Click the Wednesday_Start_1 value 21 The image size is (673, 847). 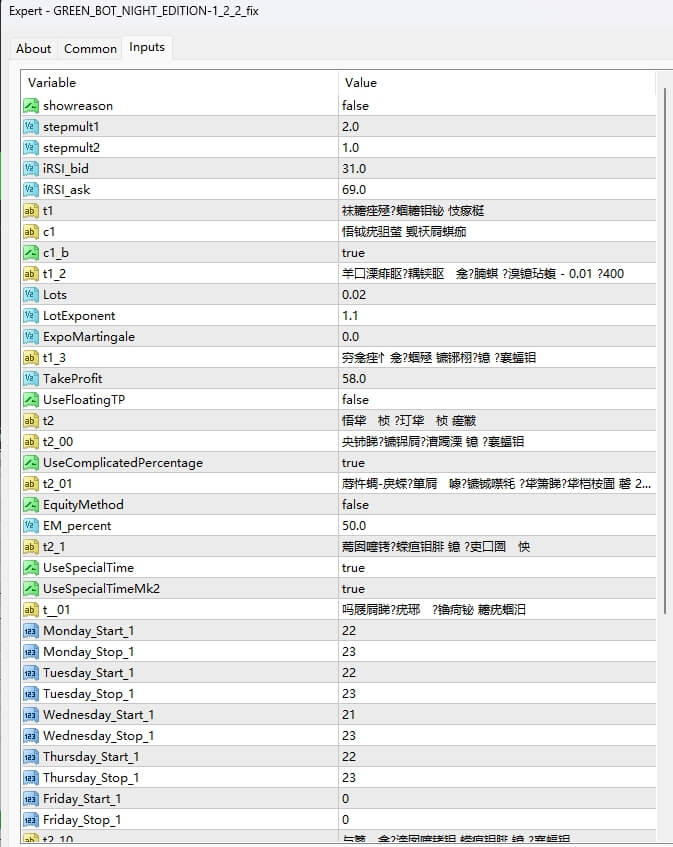coord(349,715)
